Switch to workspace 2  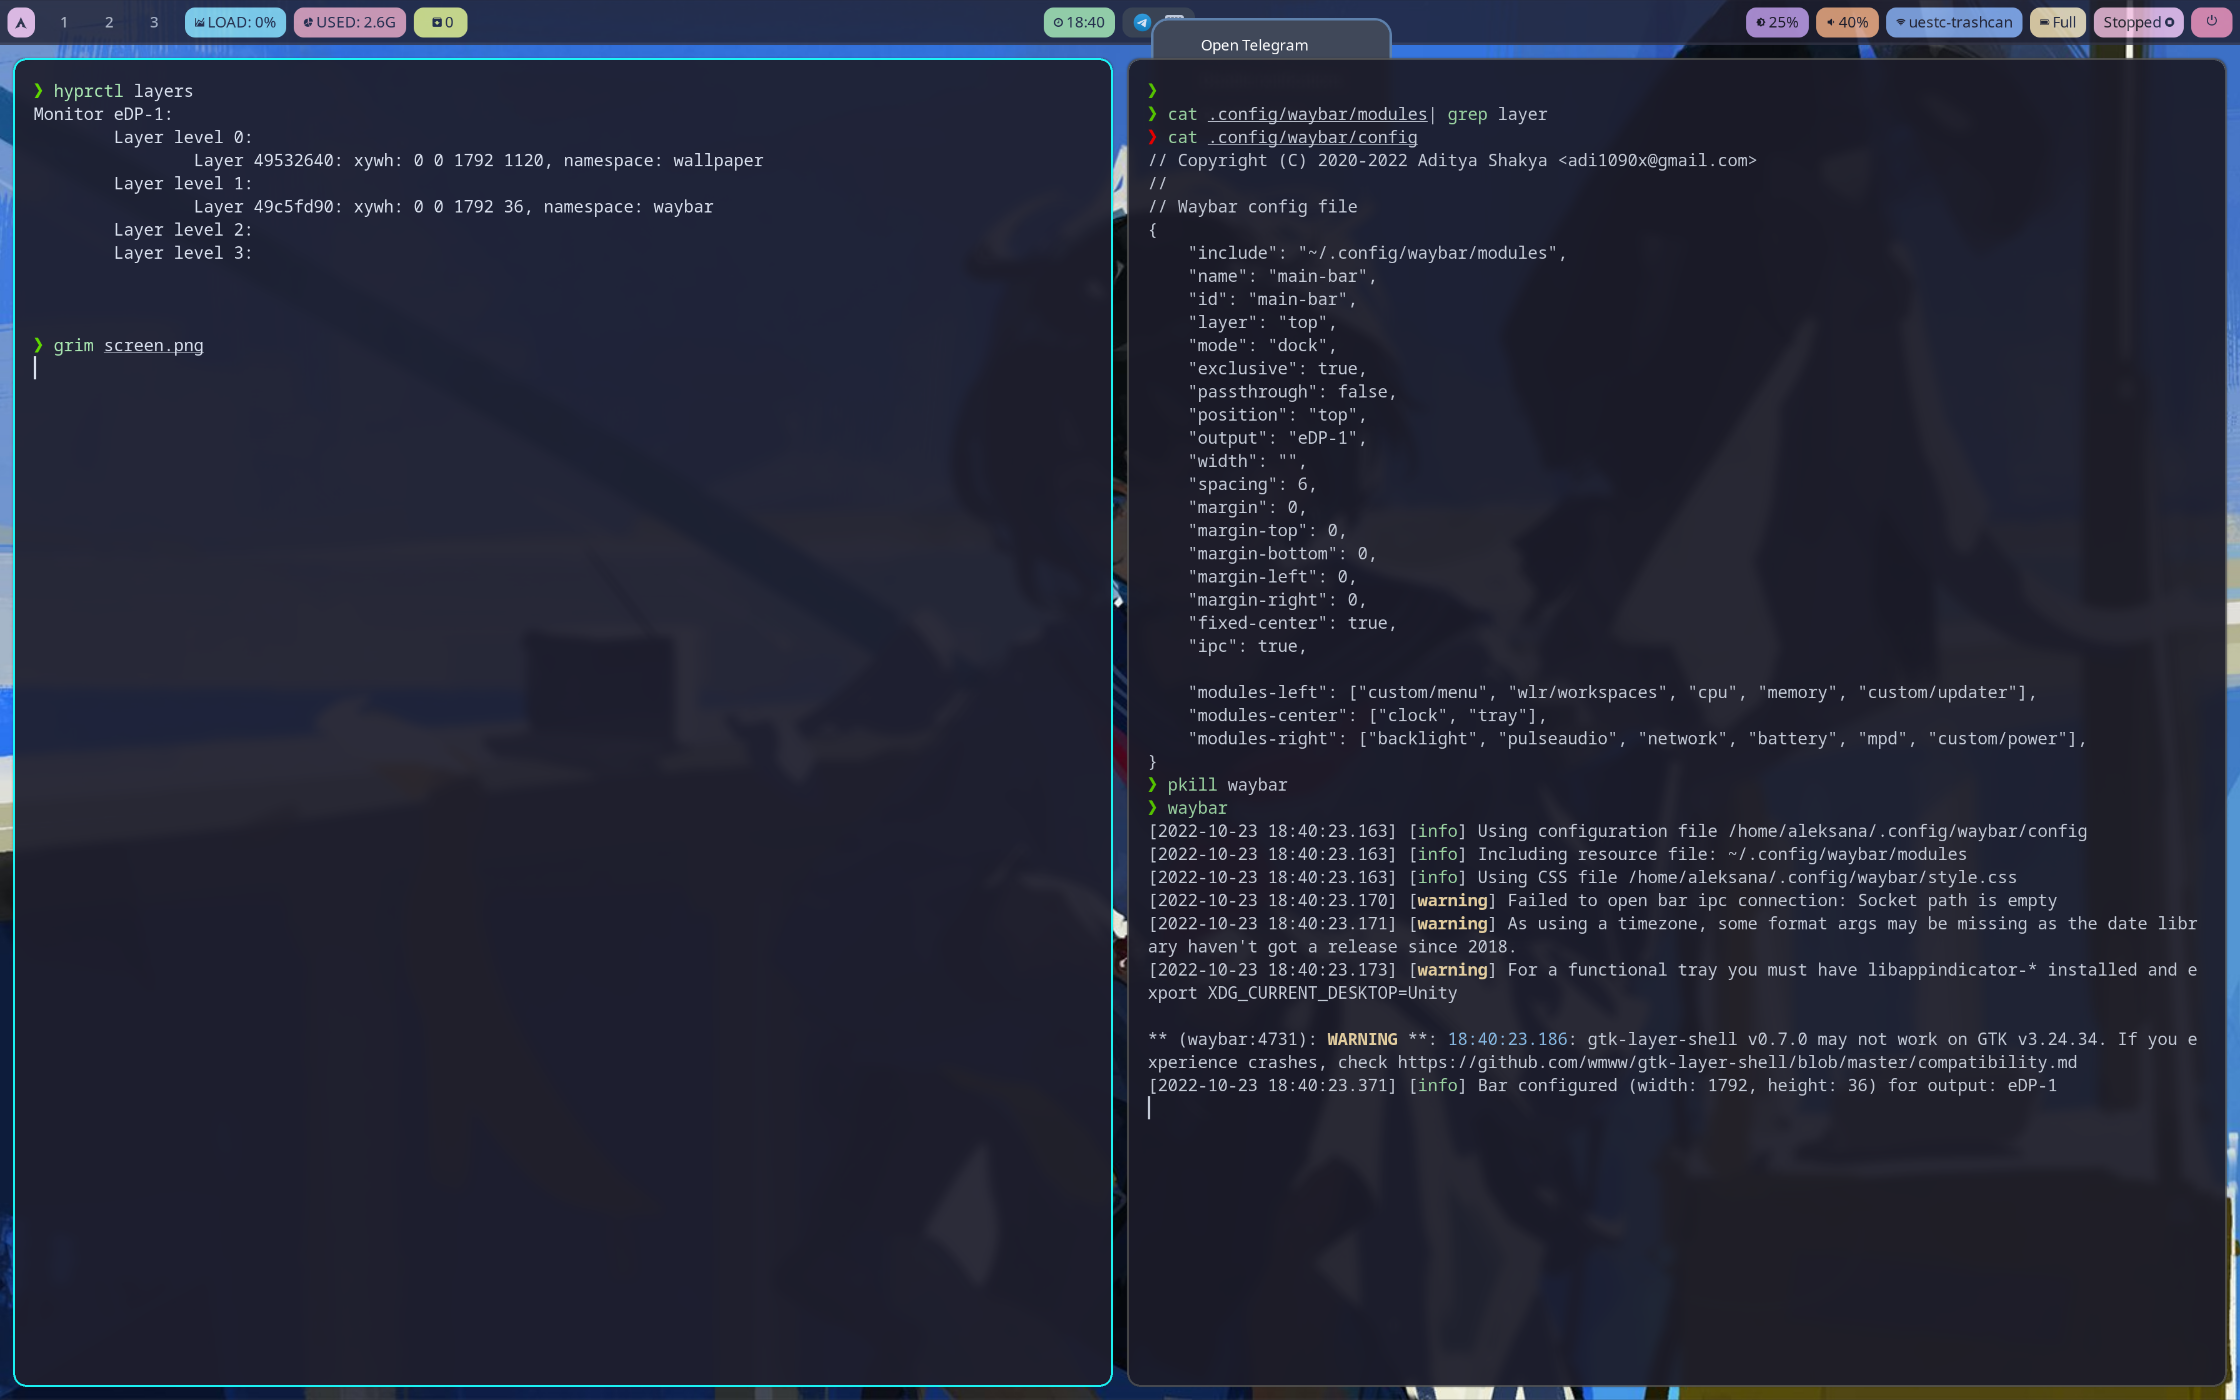pyautogui.click(x=108, y=21)
